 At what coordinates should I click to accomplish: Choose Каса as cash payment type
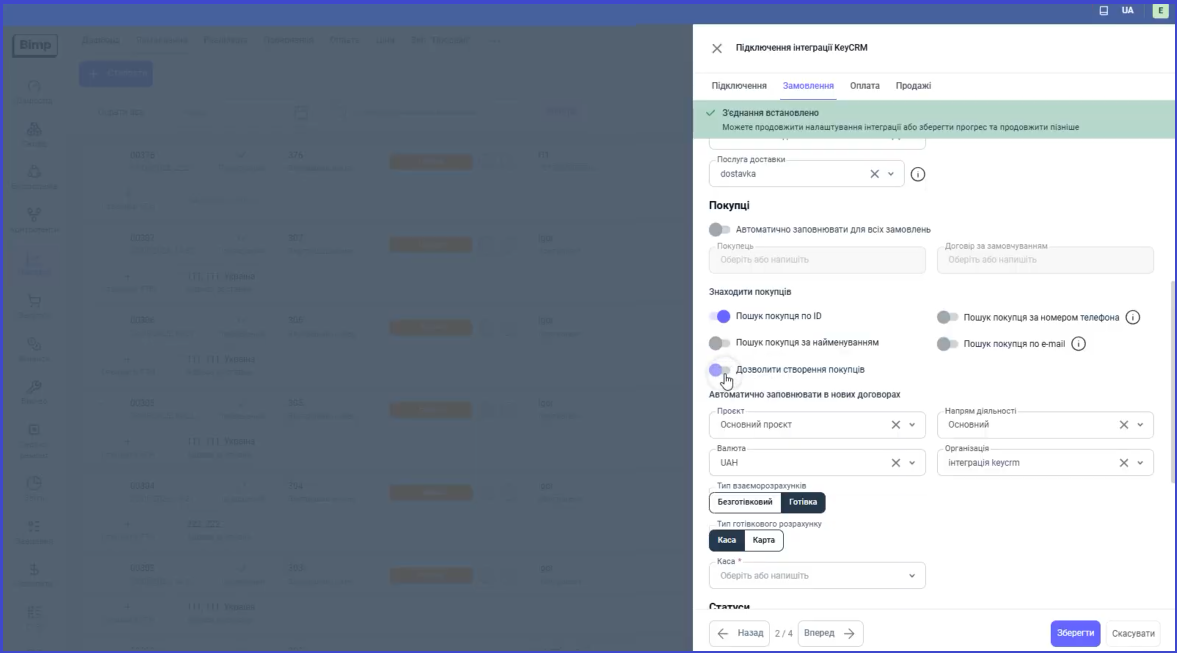point(727,540)
